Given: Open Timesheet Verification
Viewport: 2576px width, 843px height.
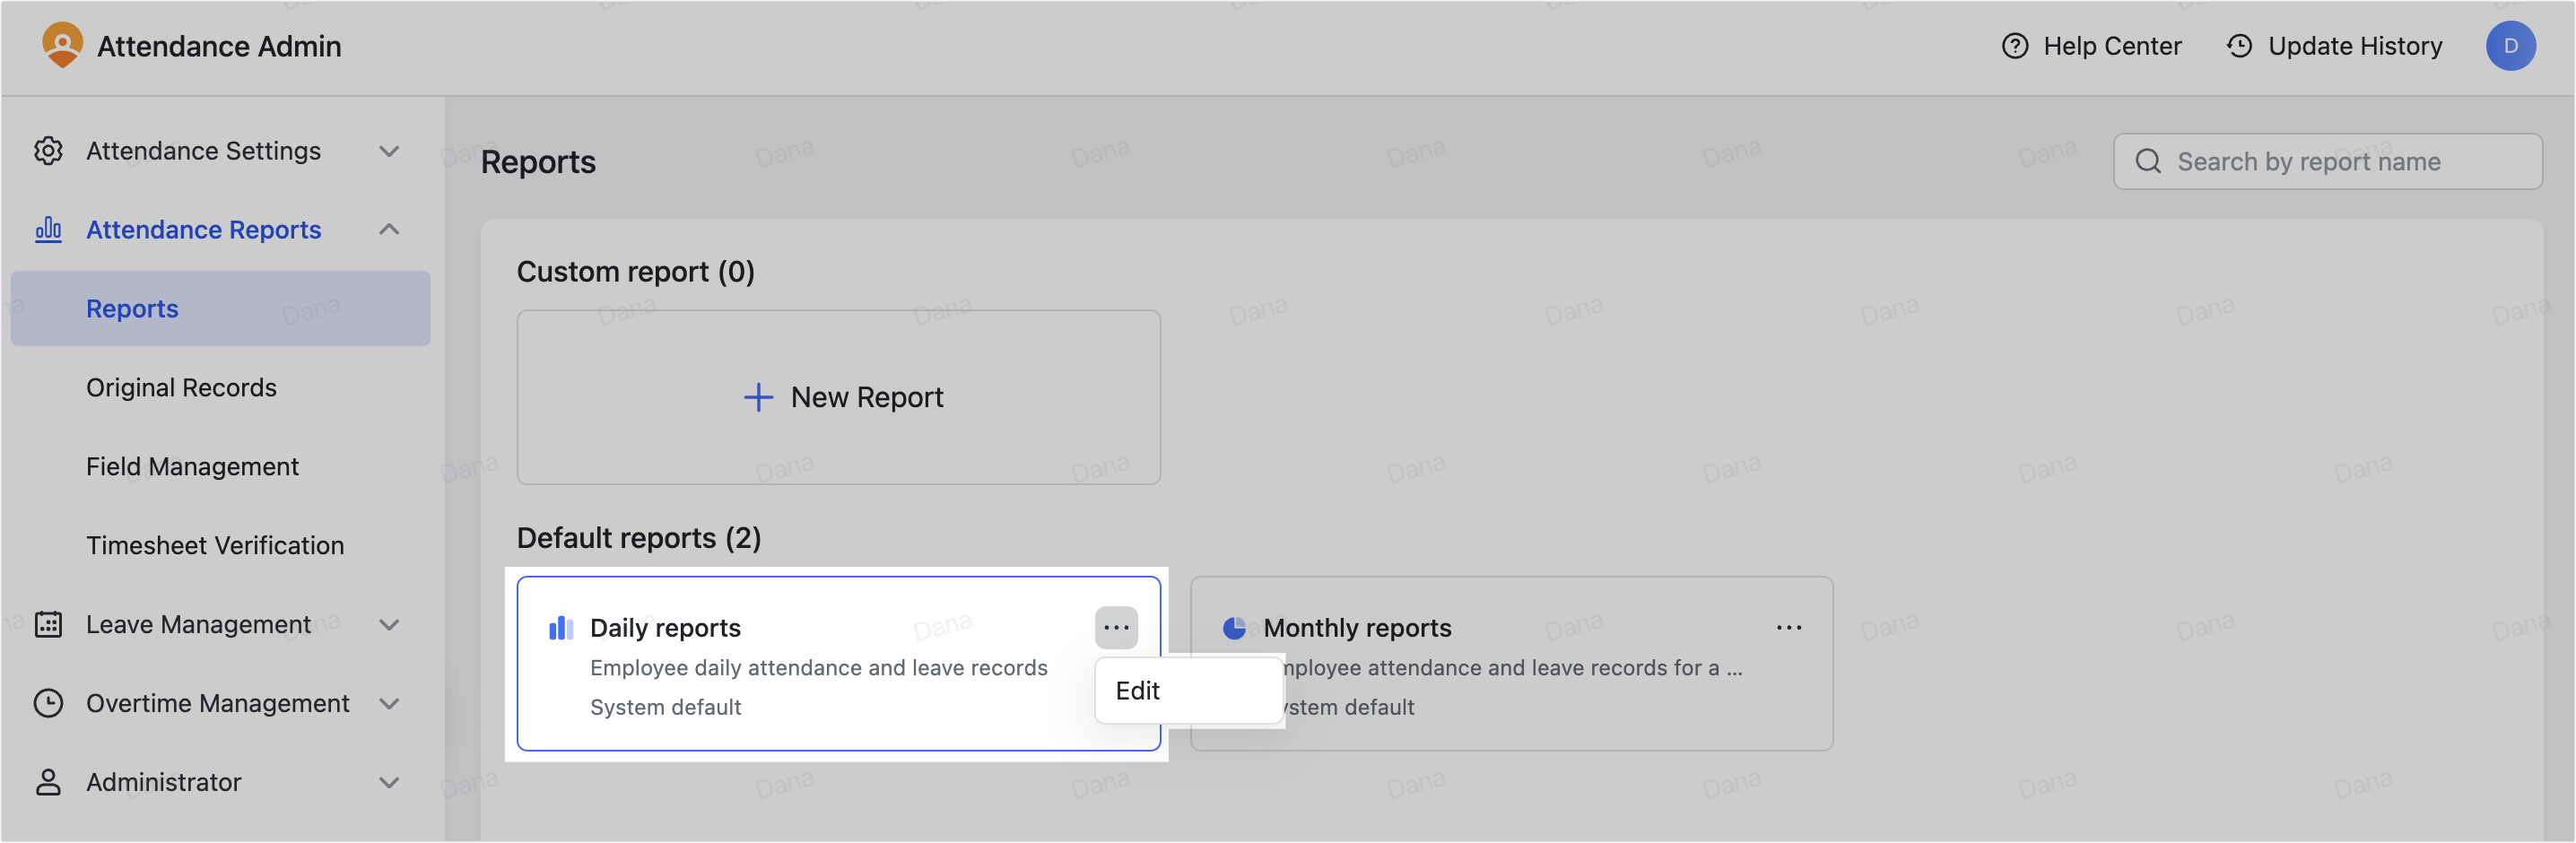Looking at the screenshot, I should [x=214, y=545].
